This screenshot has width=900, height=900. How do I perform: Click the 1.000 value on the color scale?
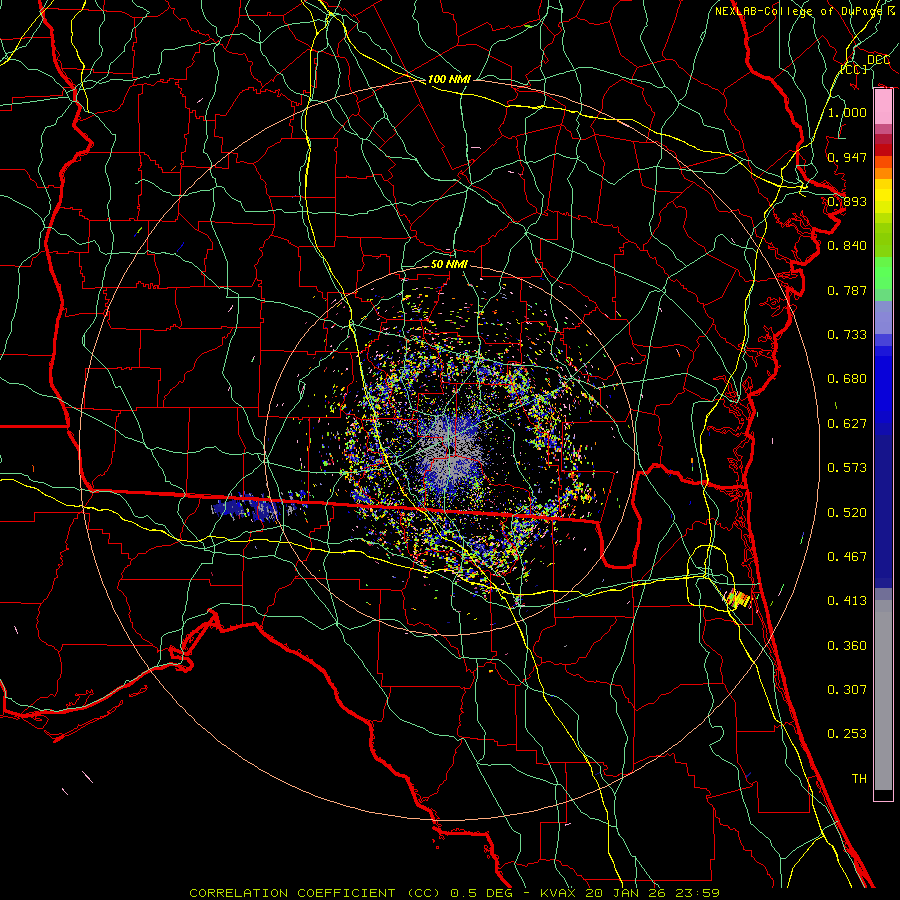847,112
